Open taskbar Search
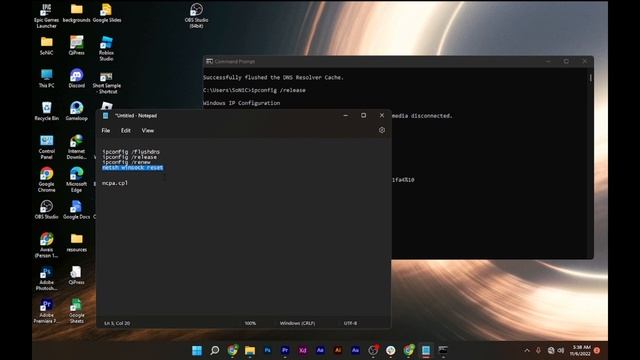 click(x=214, y=350)
